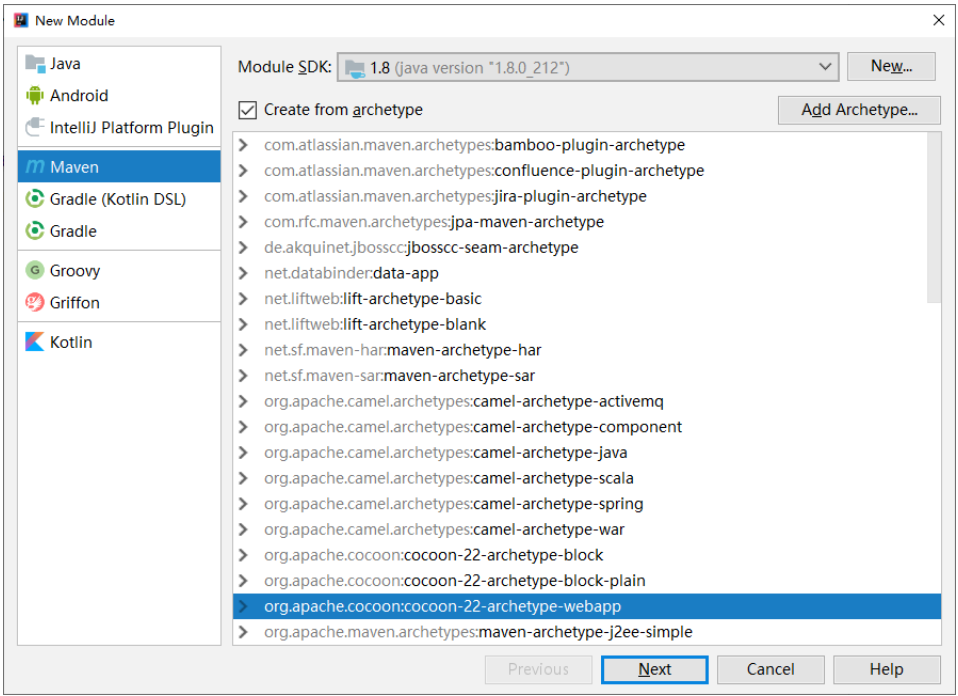Expand the maven-archetype-j2ee-simple node

(243, 632)
